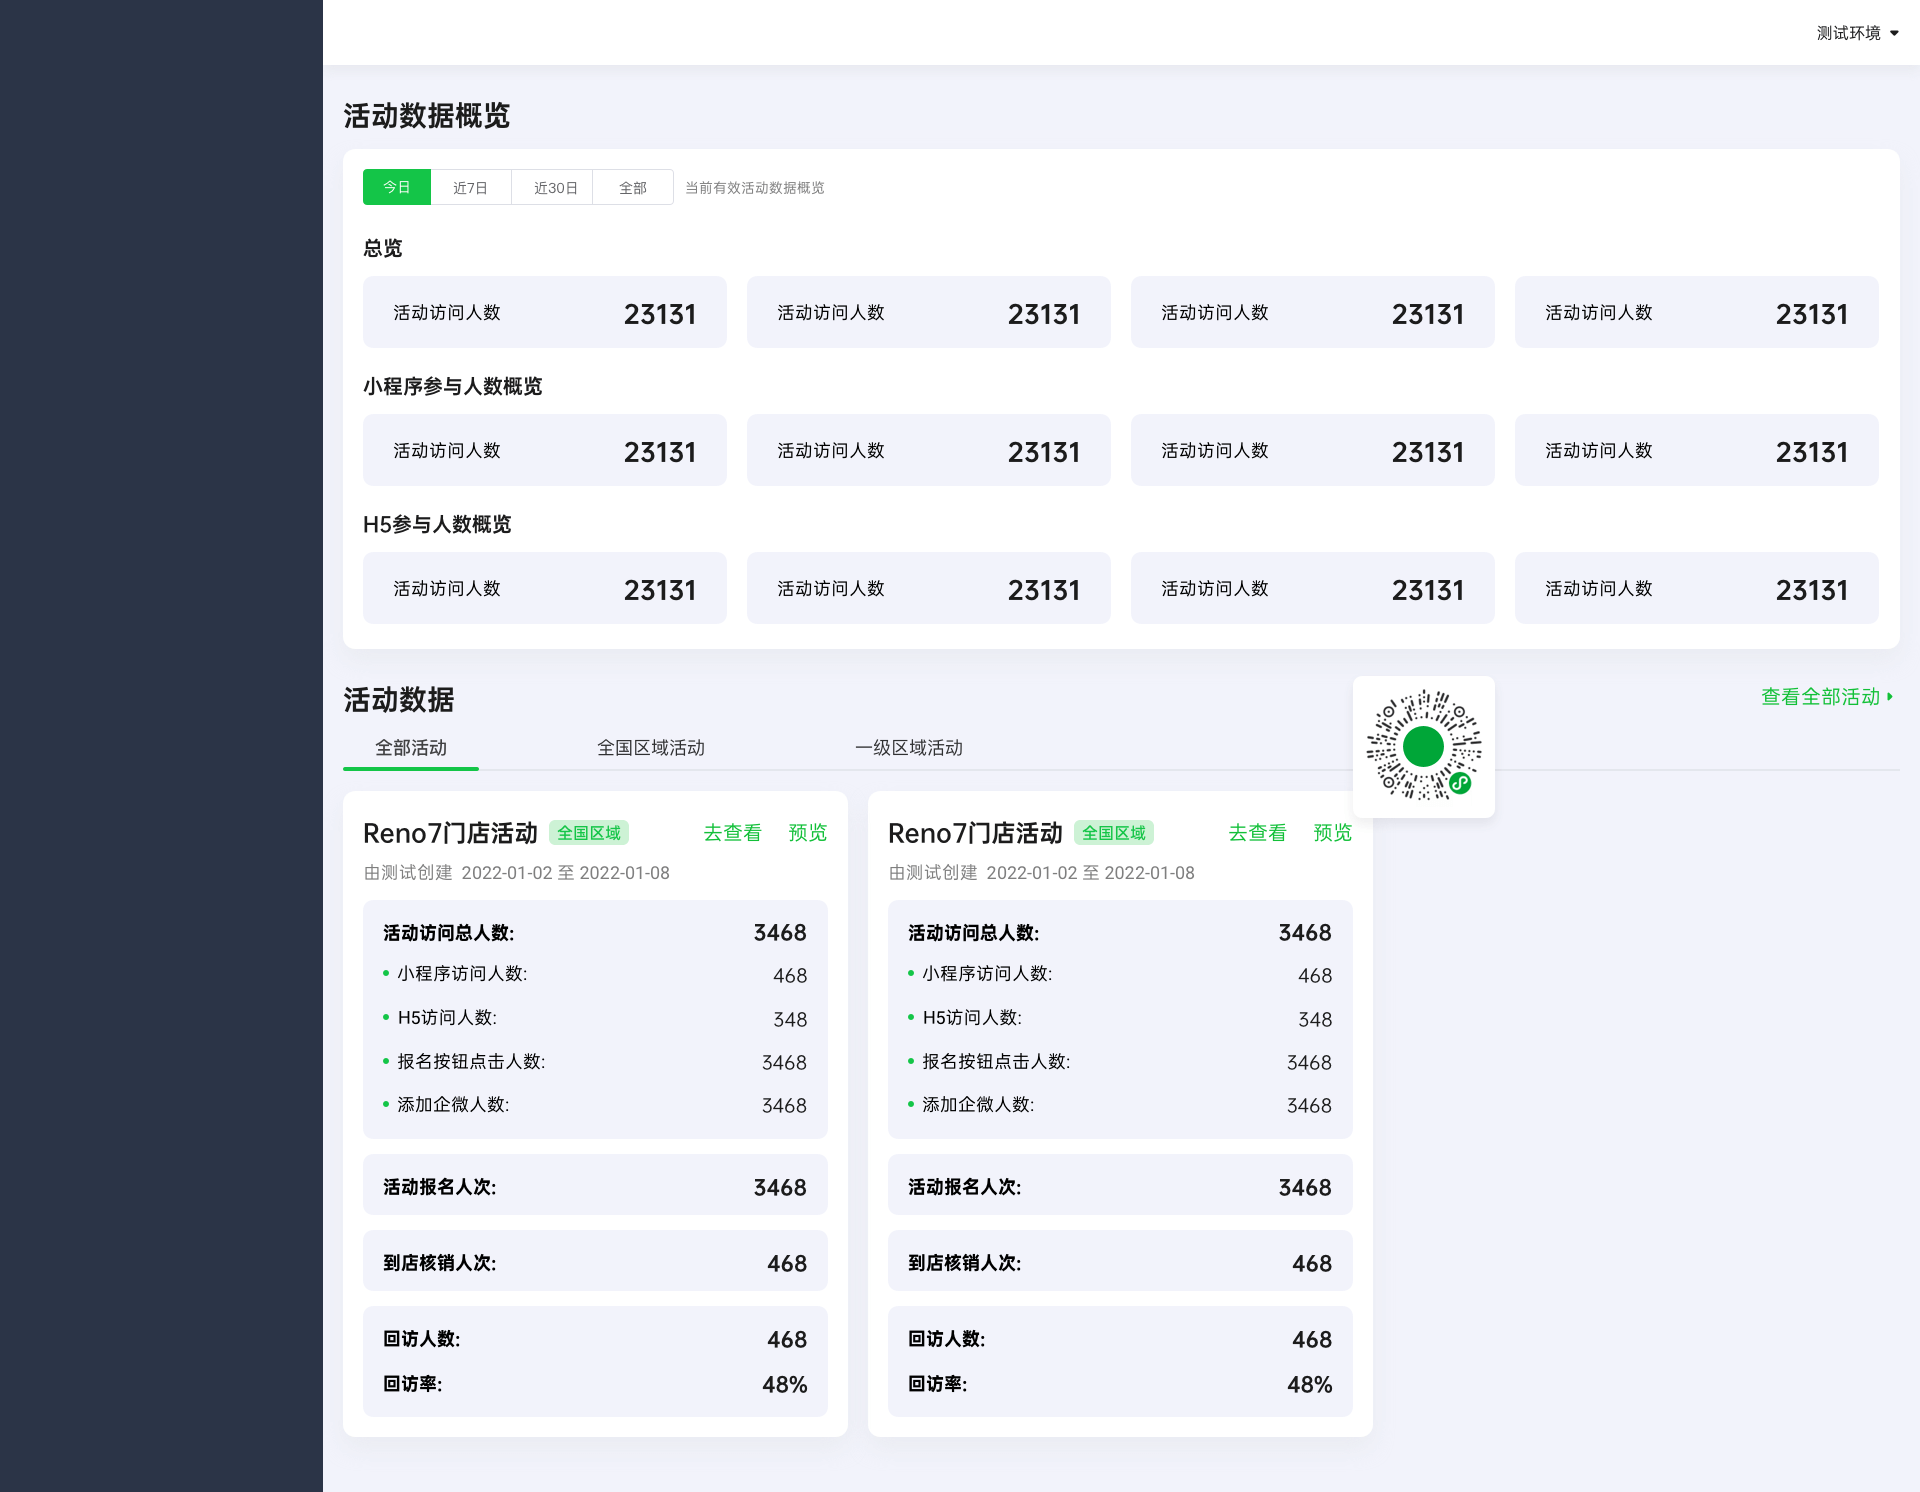This screenshot has height=1492, width=1920.
Task: Click first Reno7门店活动 title
Action: pyautogui.click(x=450, y=833)
